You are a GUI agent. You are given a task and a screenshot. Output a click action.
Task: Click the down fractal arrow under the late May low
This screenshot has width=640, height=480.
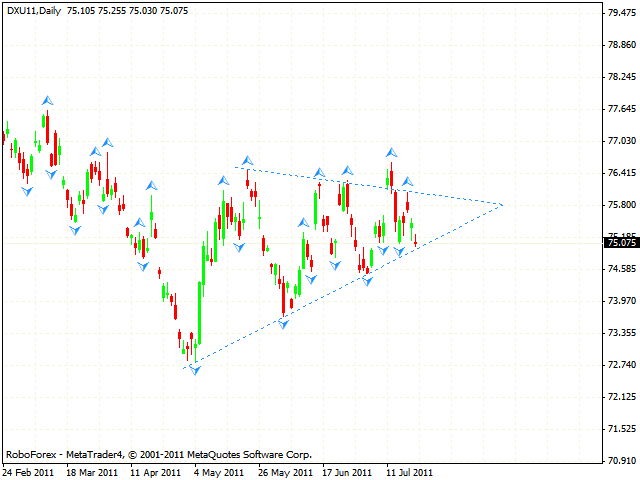(284, 325)
